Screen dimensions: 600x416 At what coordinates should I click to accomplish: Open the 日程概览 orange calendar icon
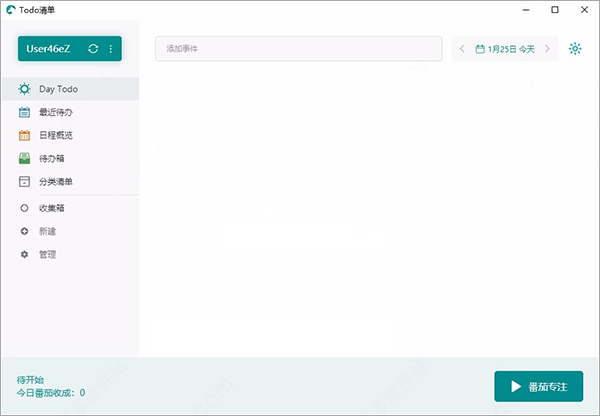click(x=24, y=135)
